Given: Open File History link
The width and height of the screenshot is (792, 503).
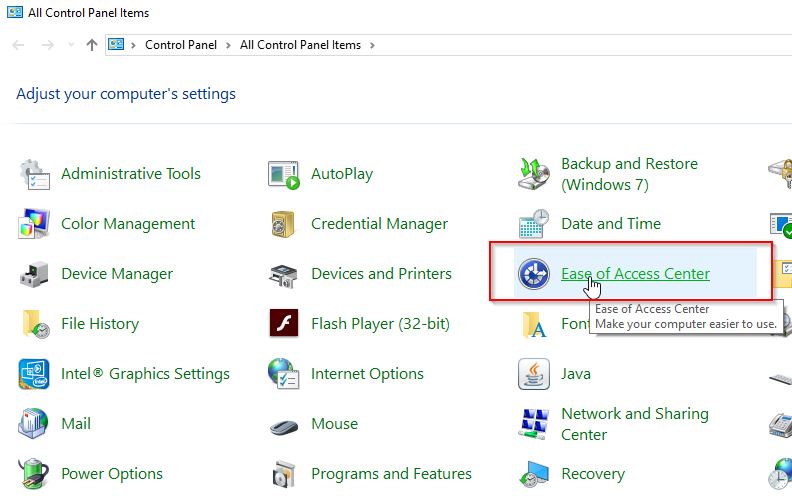Looking at the screenshot, I should tap(100, 324).
